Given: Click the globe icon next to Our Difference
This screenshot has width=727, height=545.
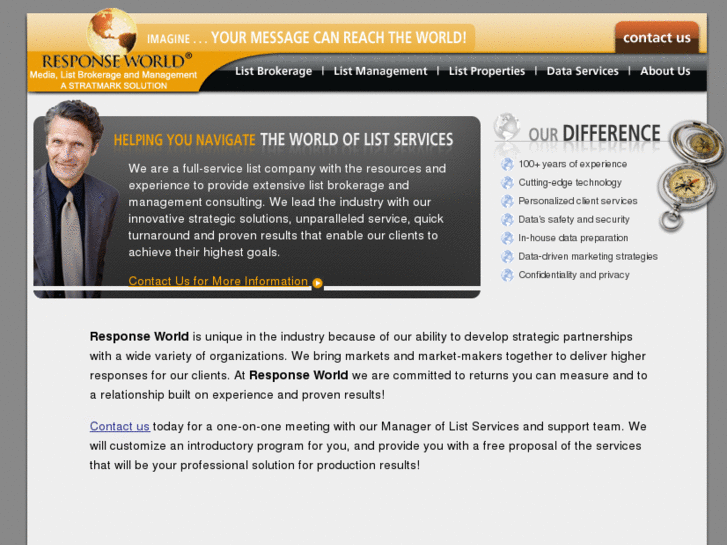Looking at the screenshot, I should [507, 126].
